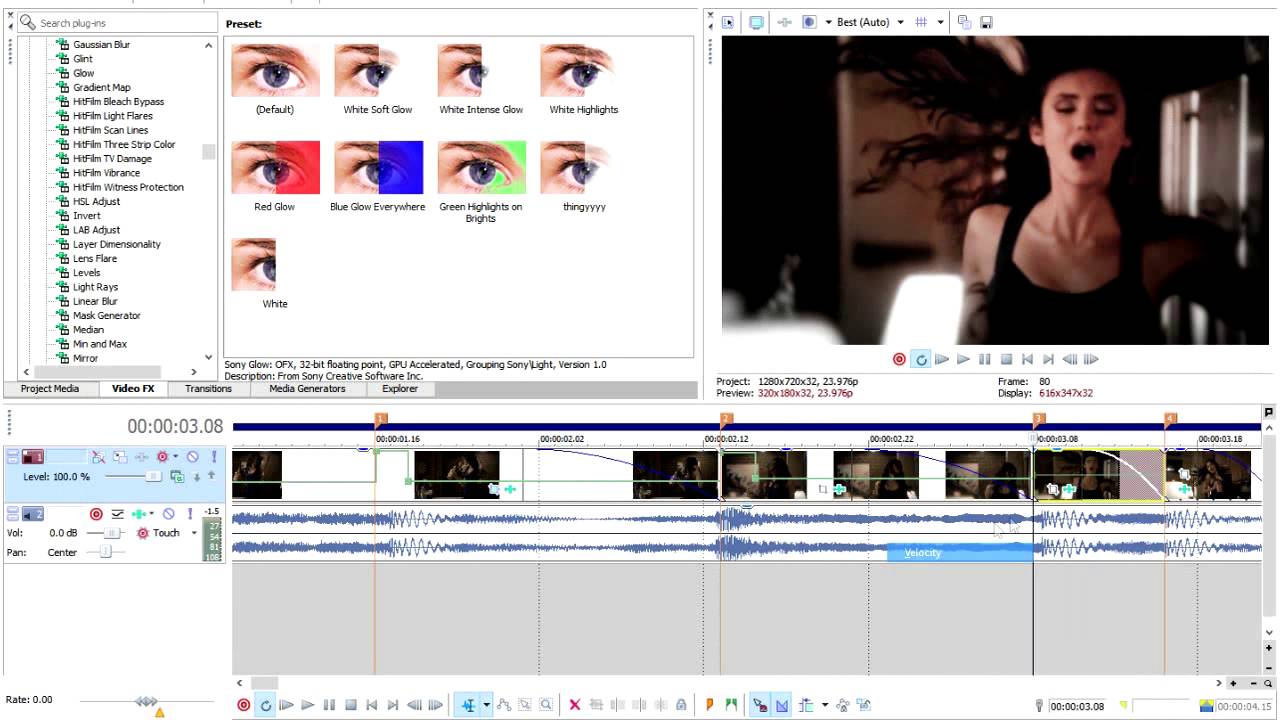Copy Snapshot to Clipboard in preview toolbar
Viewport: 1280px width, 720px height.
(965, 22)
